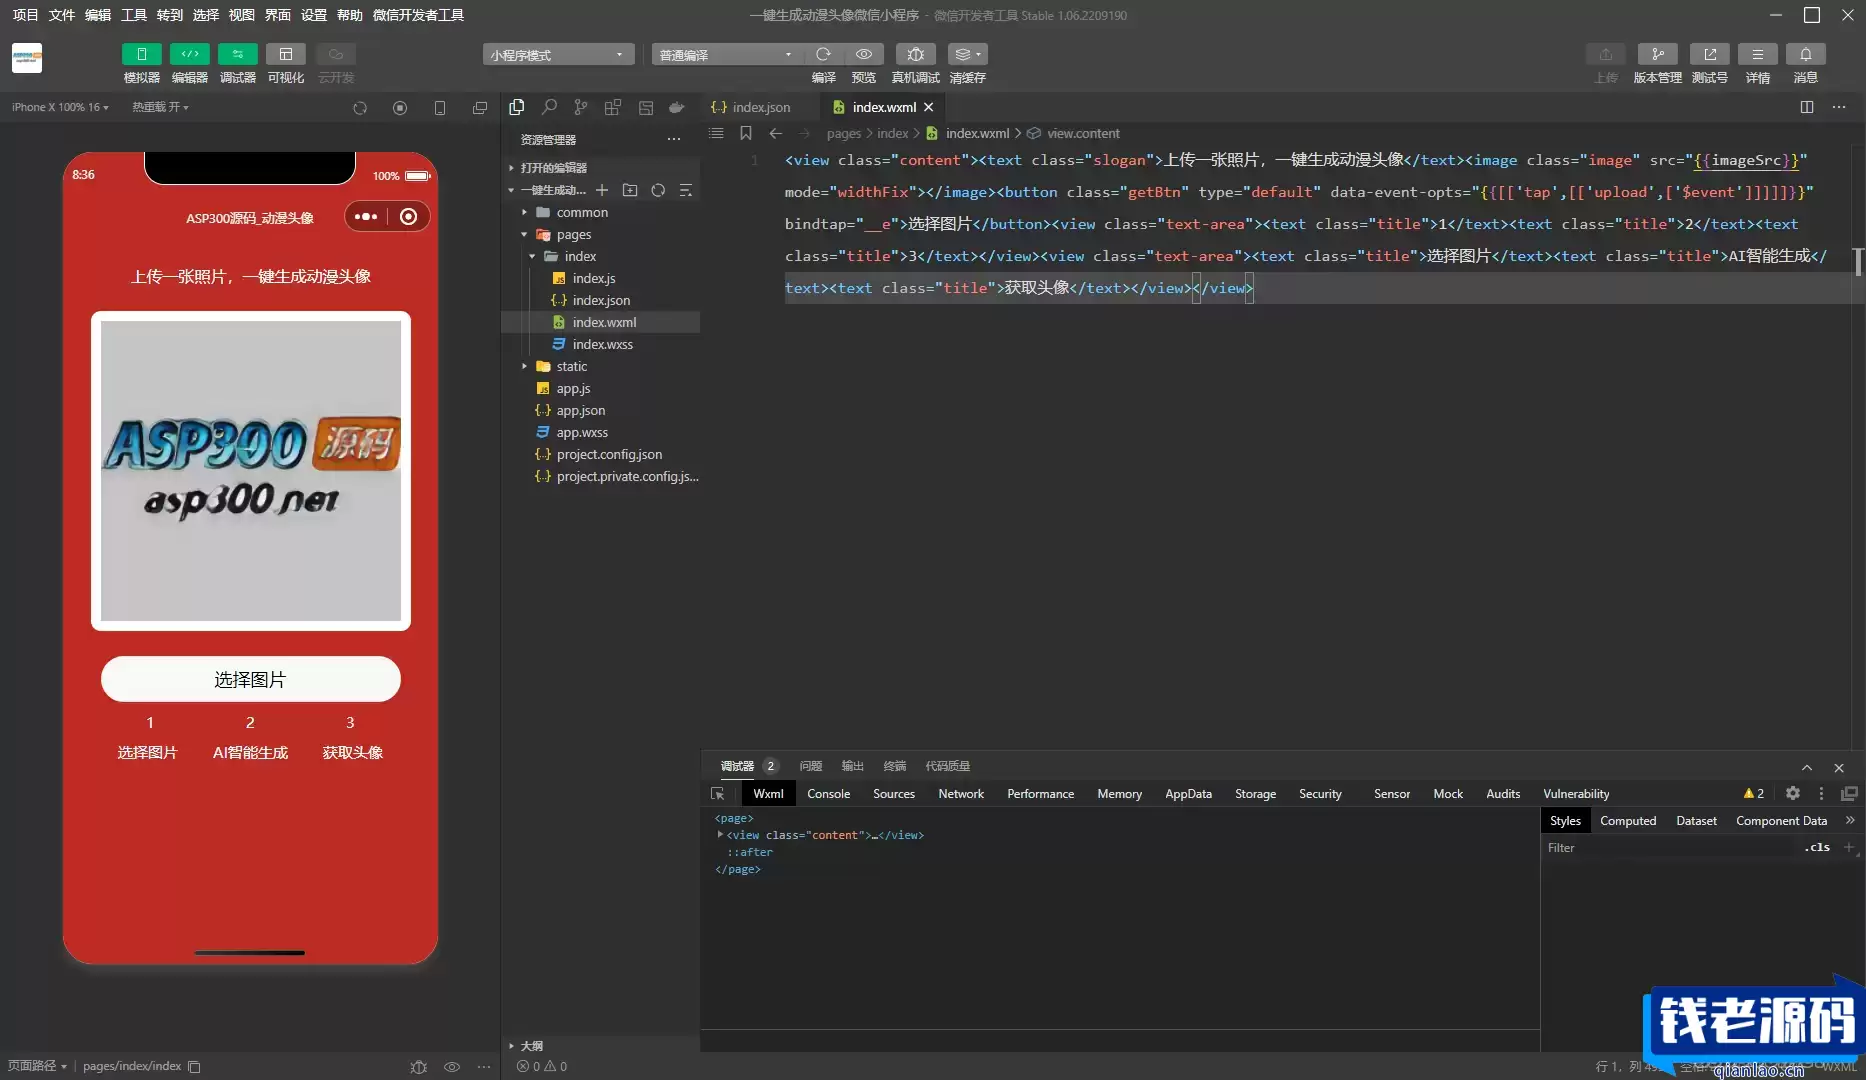The image size is (1866, 1080).
Task: Open real device debugging (真机调试)
Action: 915,54
